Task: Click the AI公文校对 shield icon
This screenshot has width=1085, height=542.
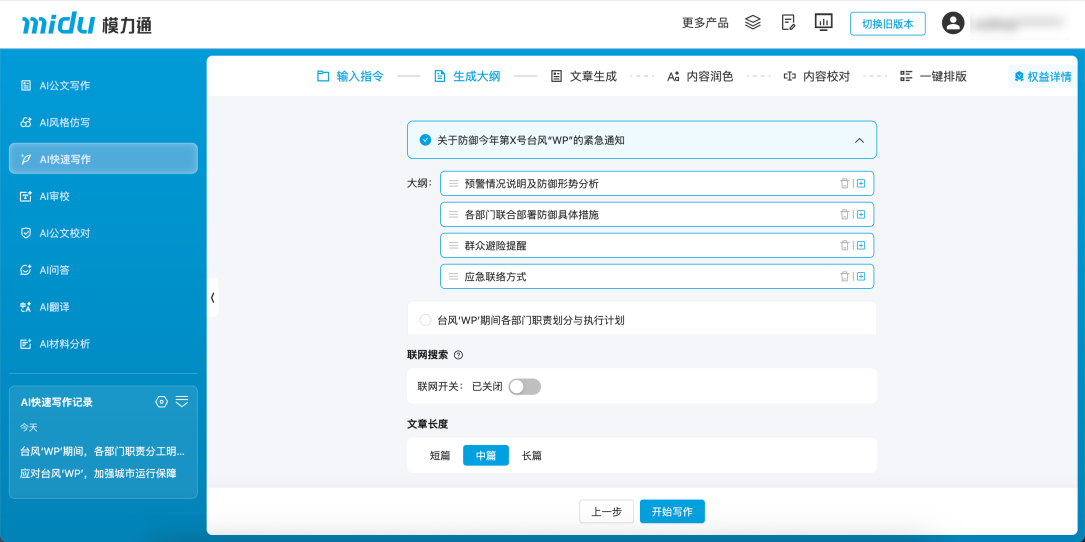Action: pyautogui.click(x=26, y=233)
